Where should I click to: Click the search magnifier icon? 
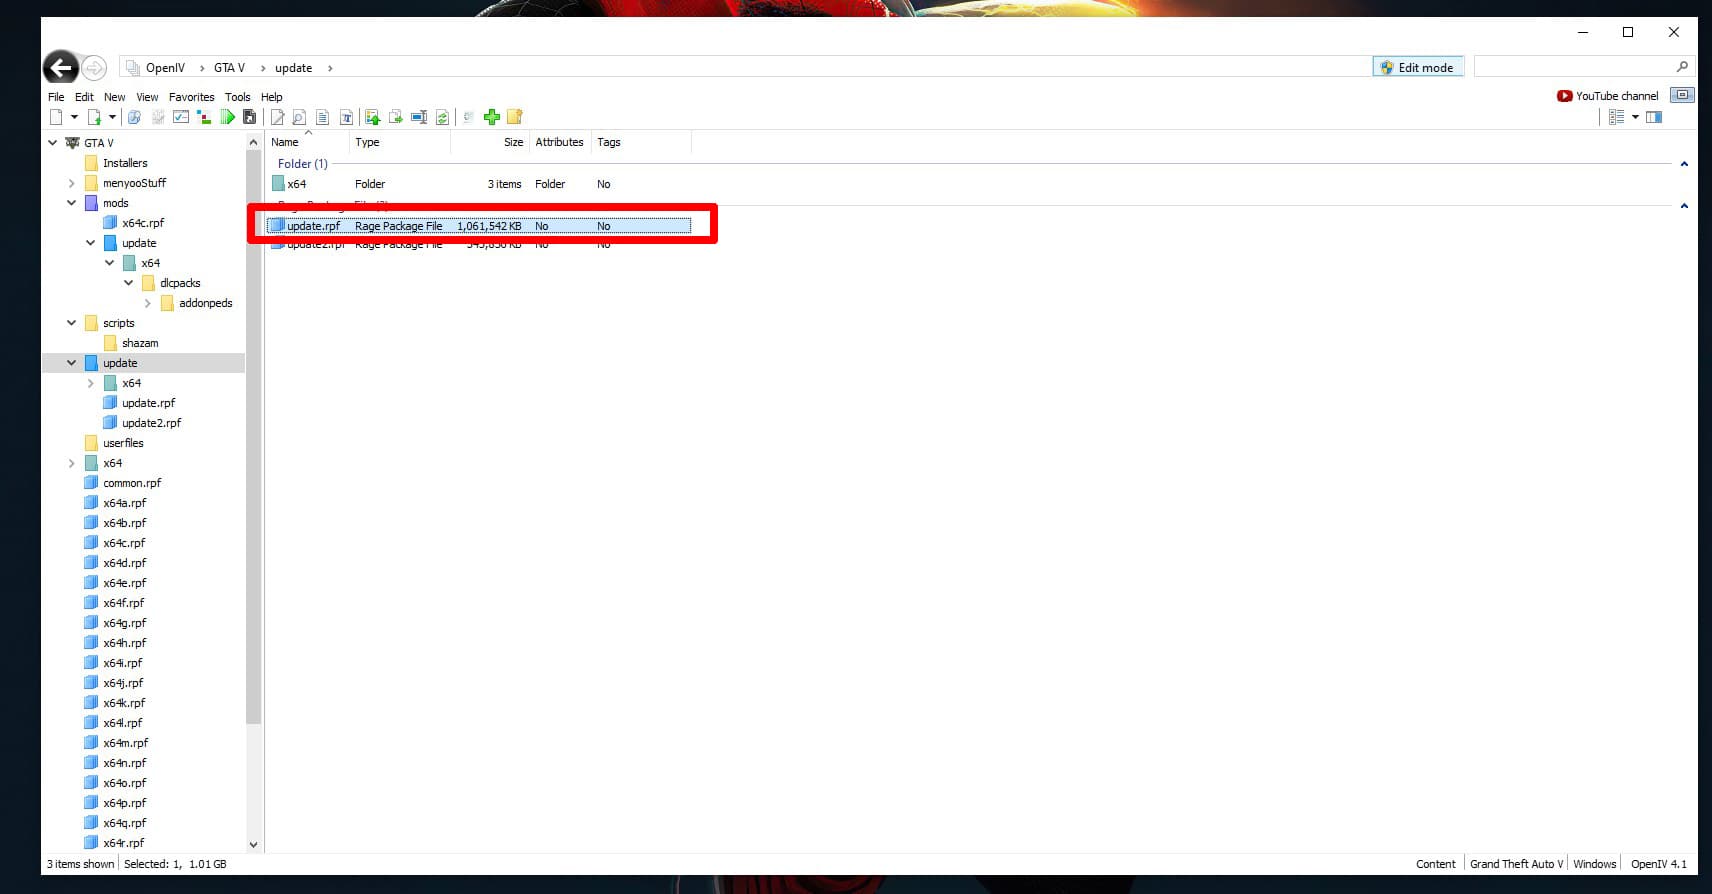pyautogui.click(x=1682, y=67)
